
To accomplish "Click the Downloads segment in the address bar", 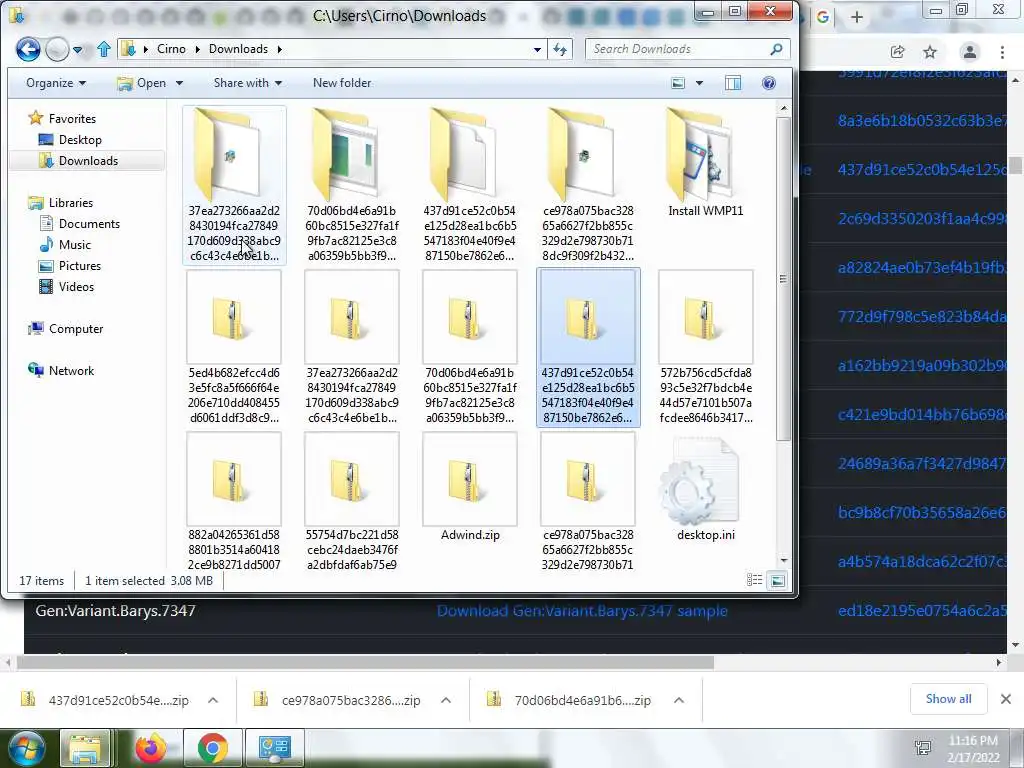I will point(238,49).
